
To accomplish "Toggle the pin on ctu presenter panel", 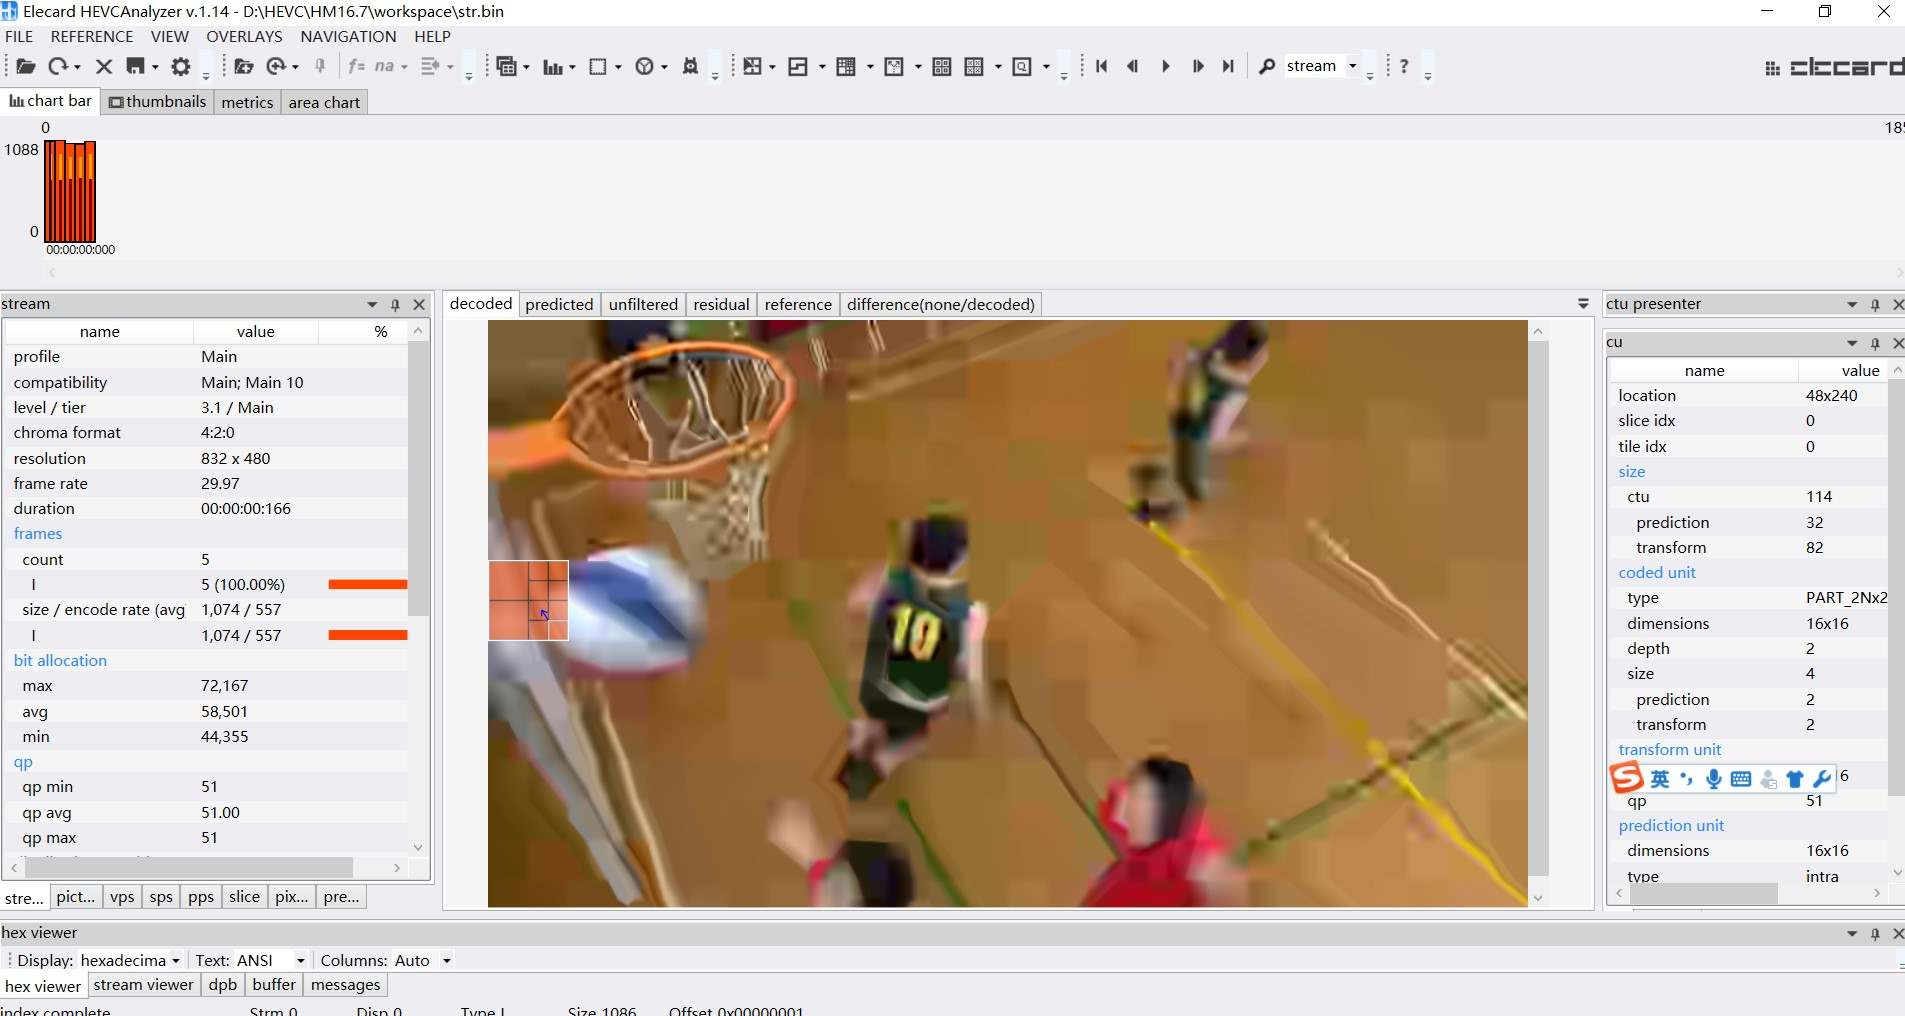I will [1875, 305].
